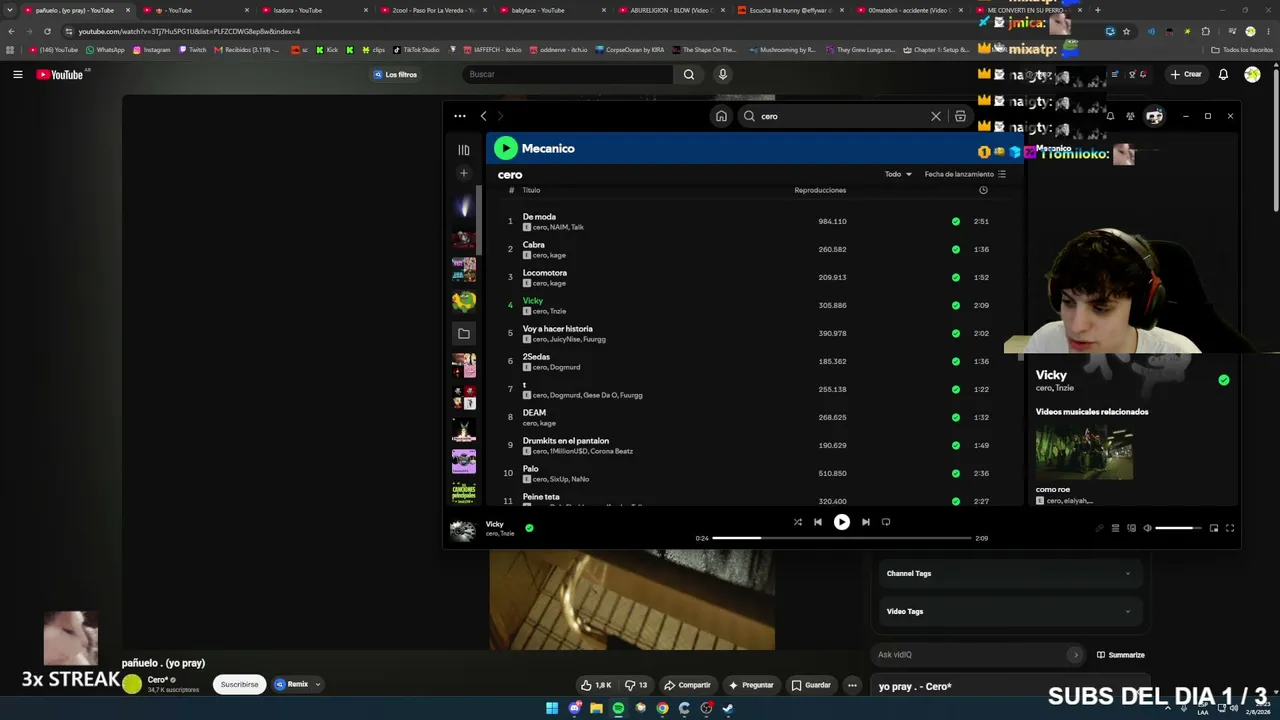Open Spotify friends activity icon

pyautogui.click(x=1130, y=116)
